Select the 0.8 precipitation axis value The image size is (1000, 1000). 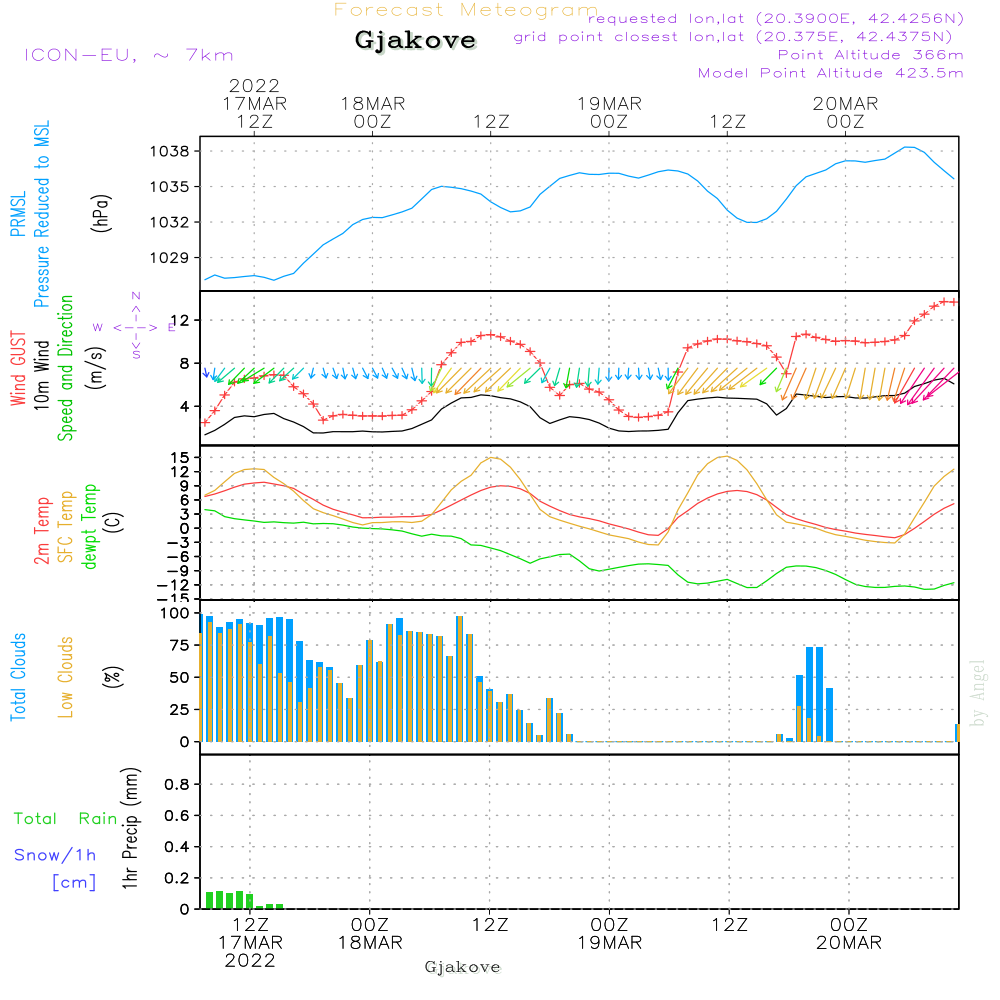(x=177, y=784)
